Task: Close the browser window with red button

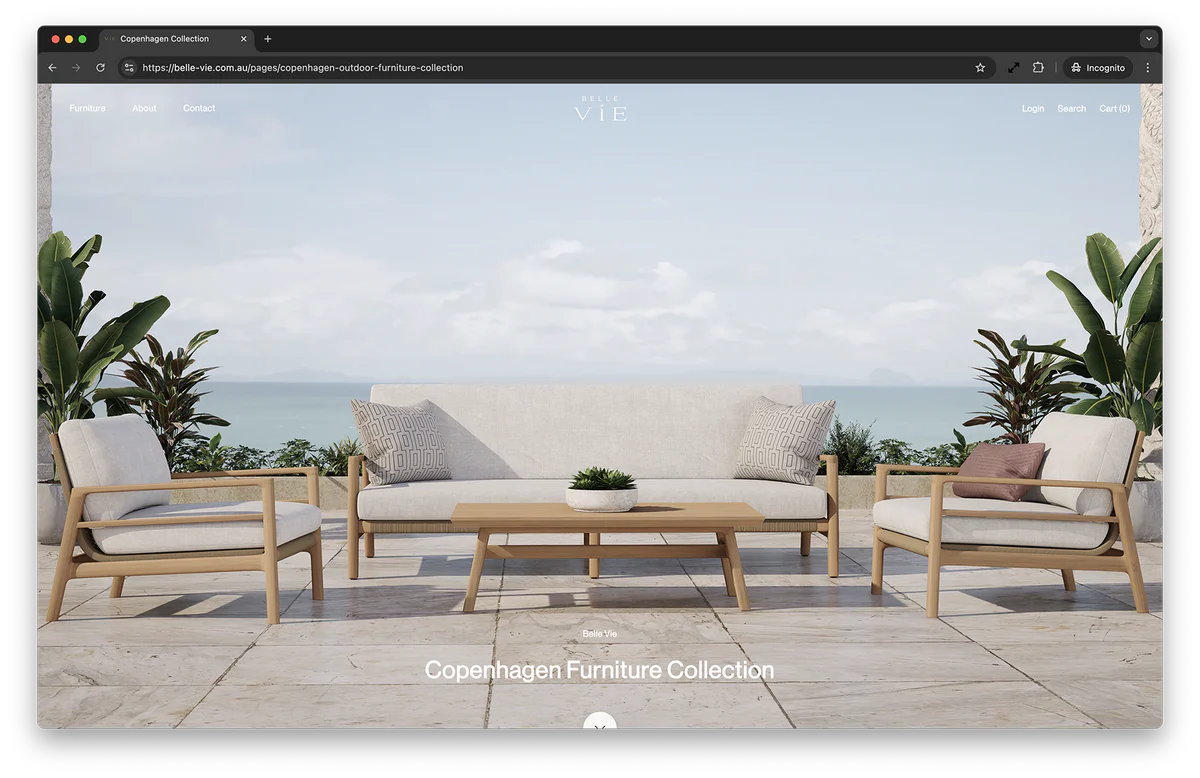Action: coord(55,39)
